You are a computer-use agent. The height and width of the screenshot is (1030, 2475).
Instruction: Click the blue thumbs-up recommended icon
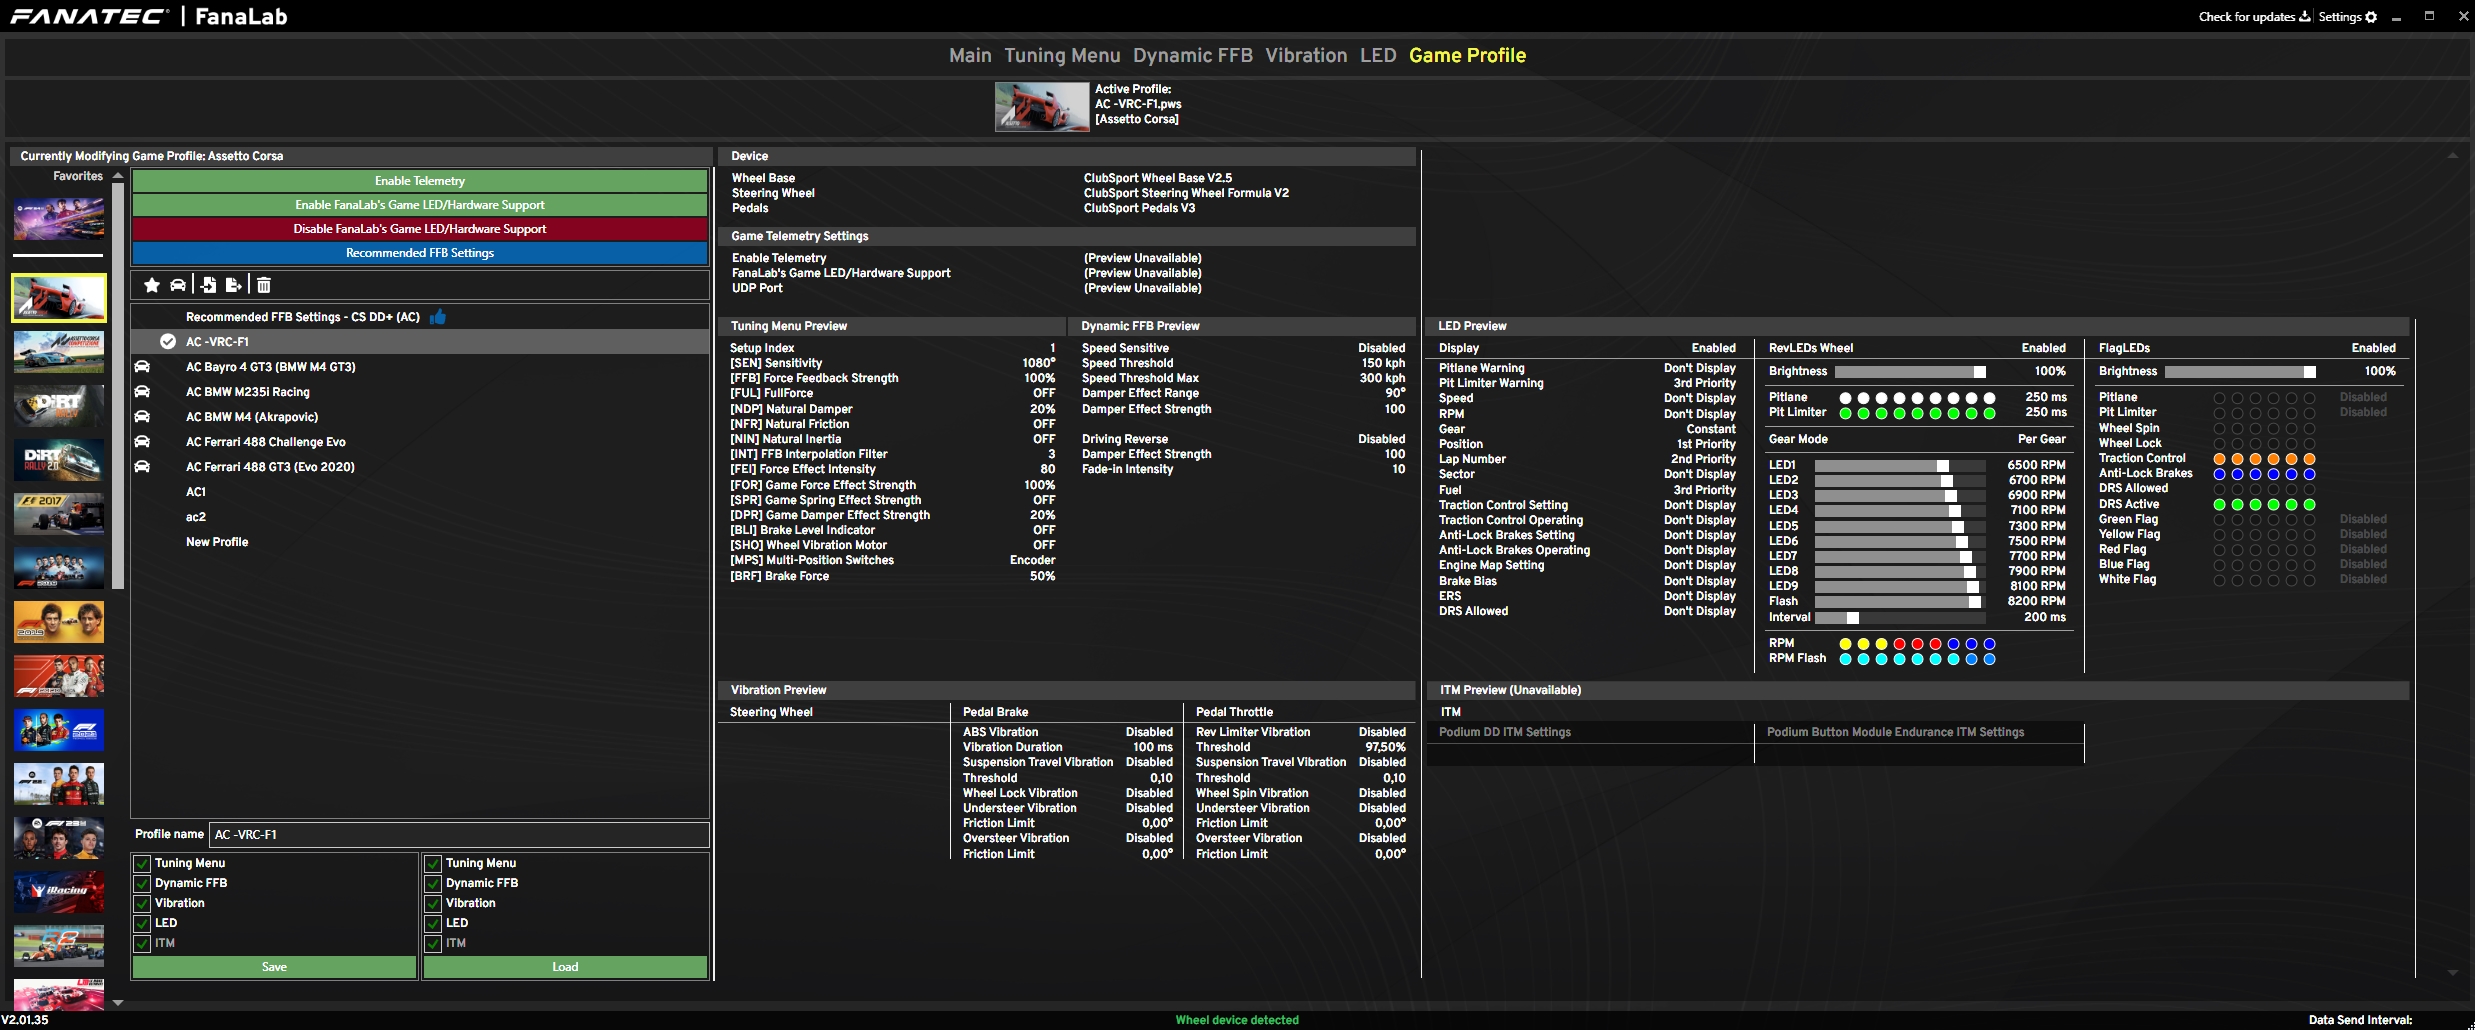[438, 317]
